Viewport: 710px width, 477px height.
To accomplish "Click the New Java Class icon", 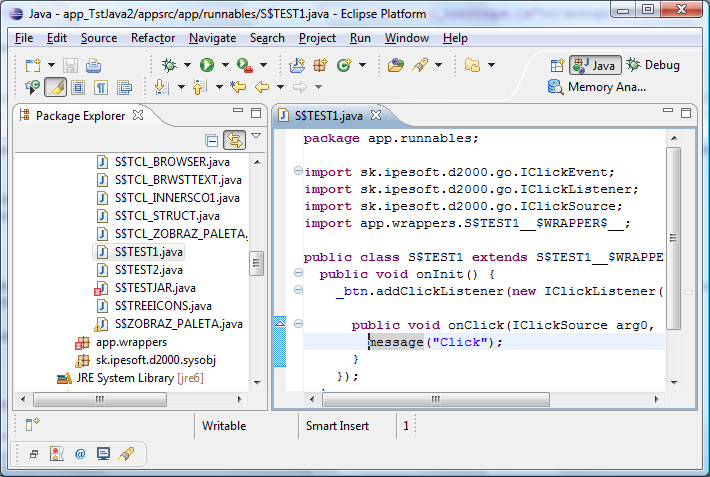I will pyautogui.click(x=344, y=65).
